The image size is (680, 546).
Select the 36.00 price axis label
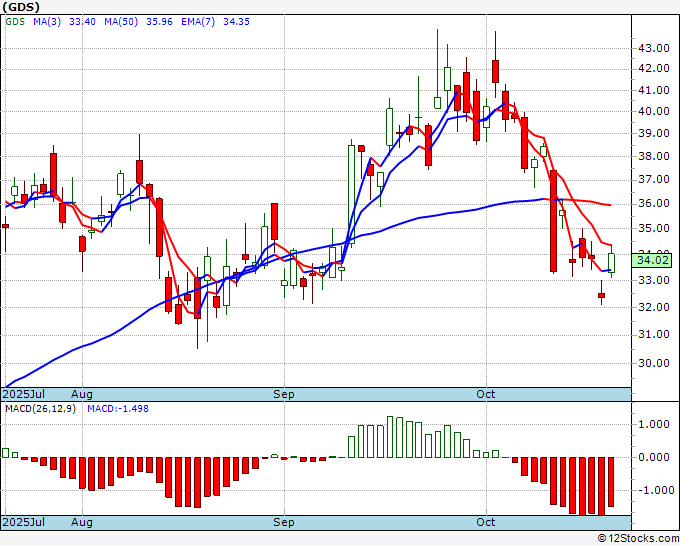coord(654,203)
